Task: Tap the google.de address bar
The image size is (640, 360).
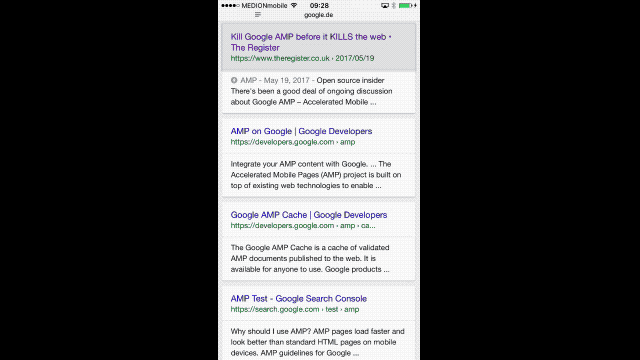Action: pyautogui.click(x=318, y=15)
